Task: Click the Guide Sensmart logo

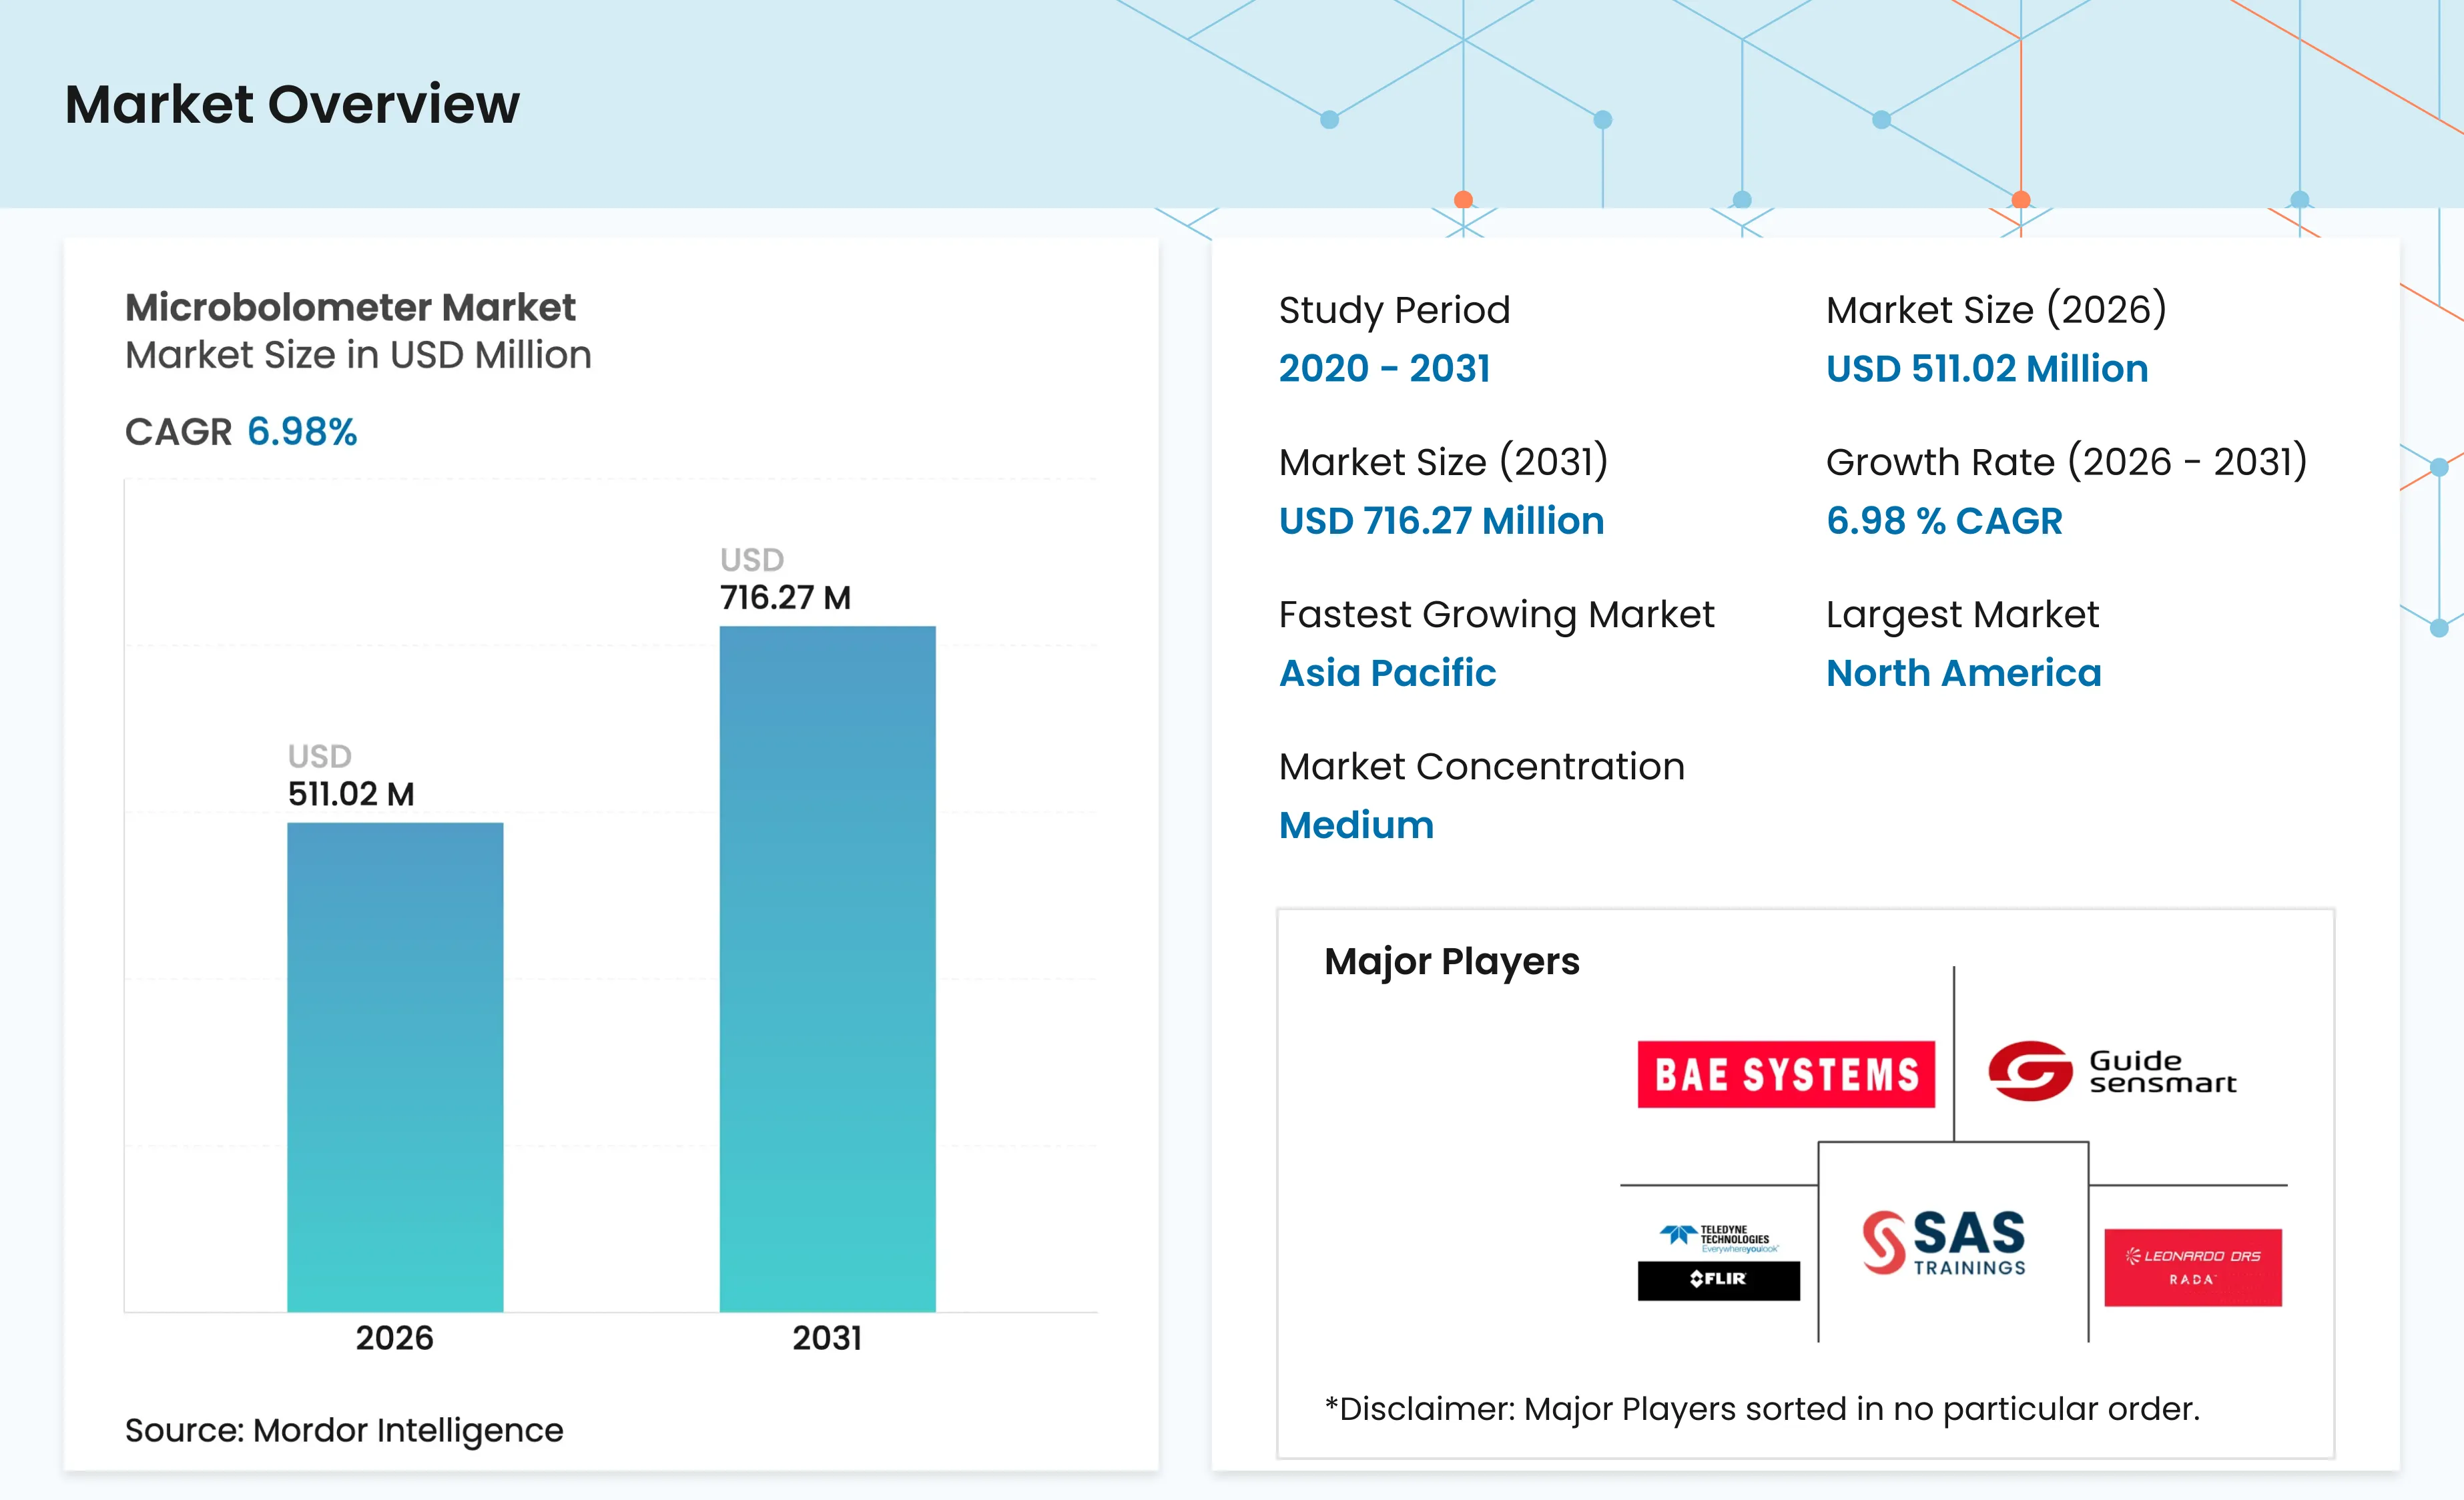Action: (x=2111, y=1072)
